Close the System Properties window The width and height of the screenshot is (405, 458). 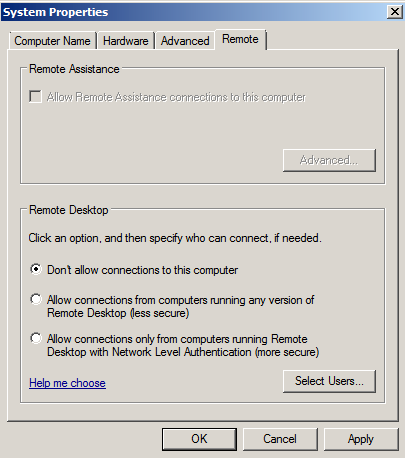tap(395, 12)
